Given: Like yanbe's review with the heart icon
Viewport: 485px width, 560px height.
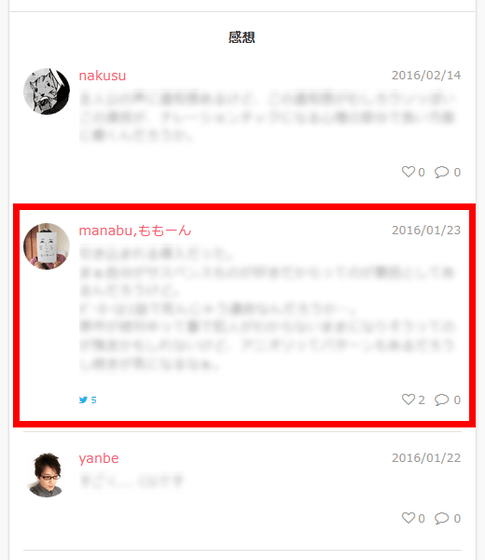Looking at the screenshot, I should point(408,518).
